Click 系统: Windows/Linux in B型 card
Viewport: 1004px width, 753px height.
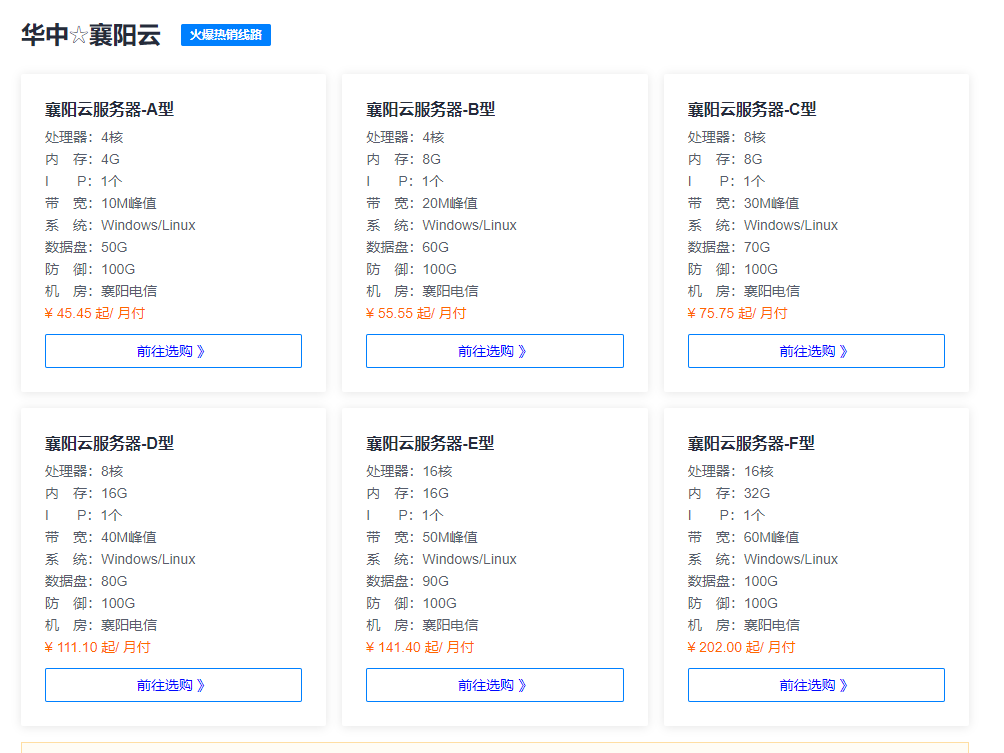coord(441,225)
